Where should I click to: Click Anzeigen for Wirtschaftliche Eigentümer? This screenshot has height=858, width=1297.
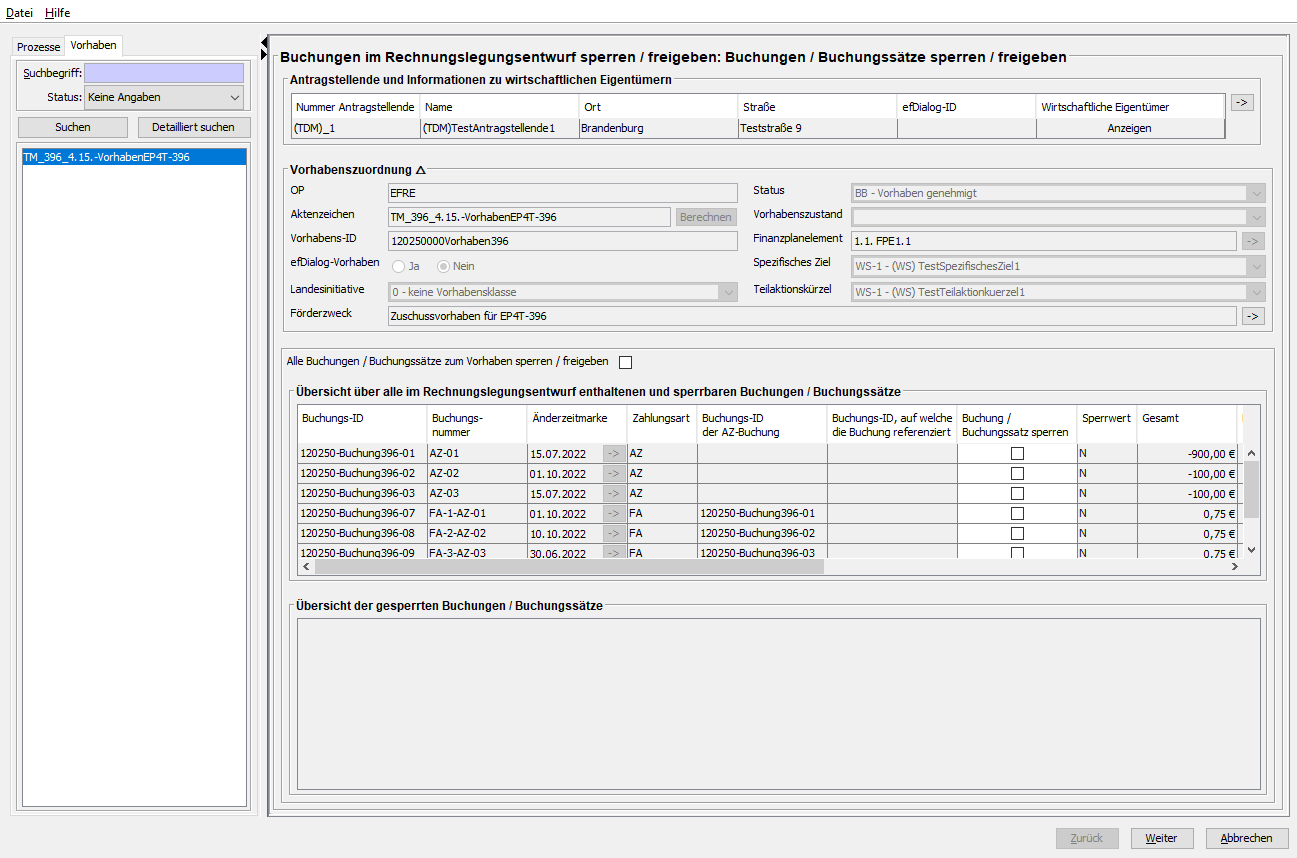point(1129,128)
